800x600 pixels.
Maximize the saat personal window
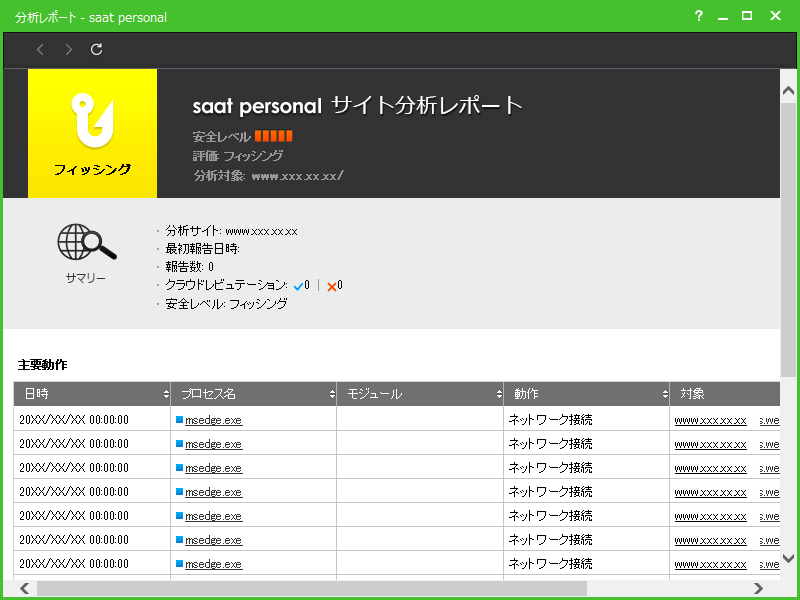coord(747,16)
